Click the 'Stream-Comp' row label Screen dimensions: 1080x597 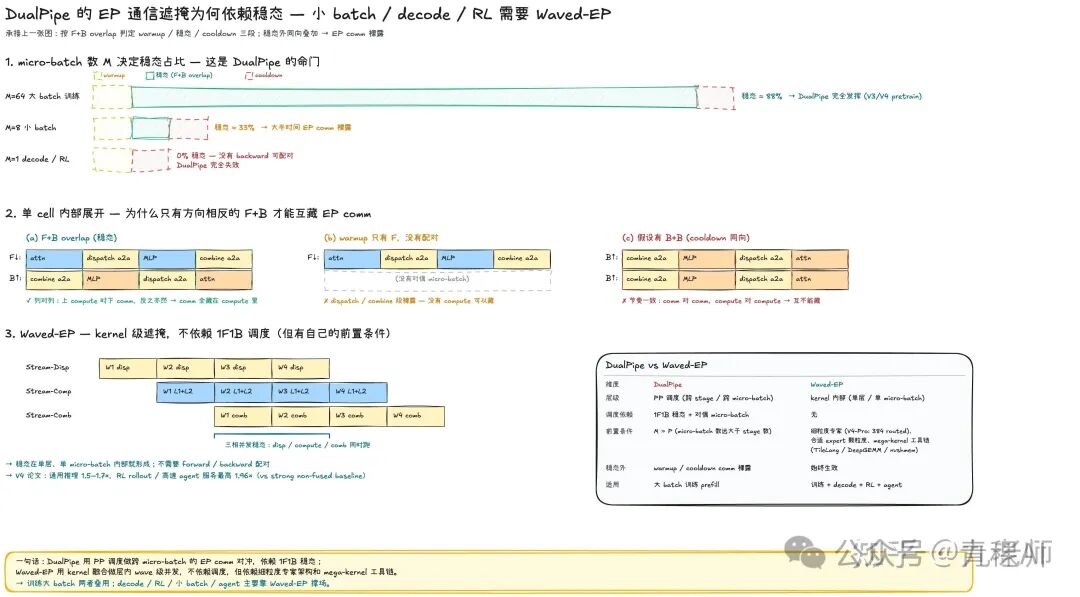(48, 392)
